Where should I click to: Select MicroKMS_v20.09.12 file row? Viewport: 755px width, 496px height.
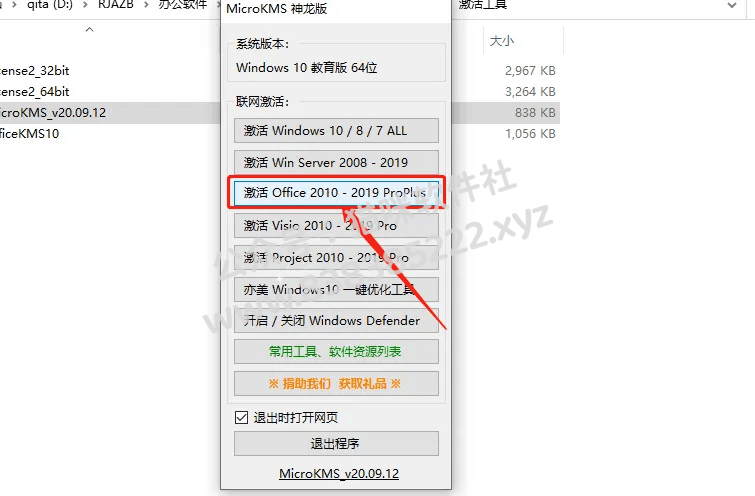point(110,113)
